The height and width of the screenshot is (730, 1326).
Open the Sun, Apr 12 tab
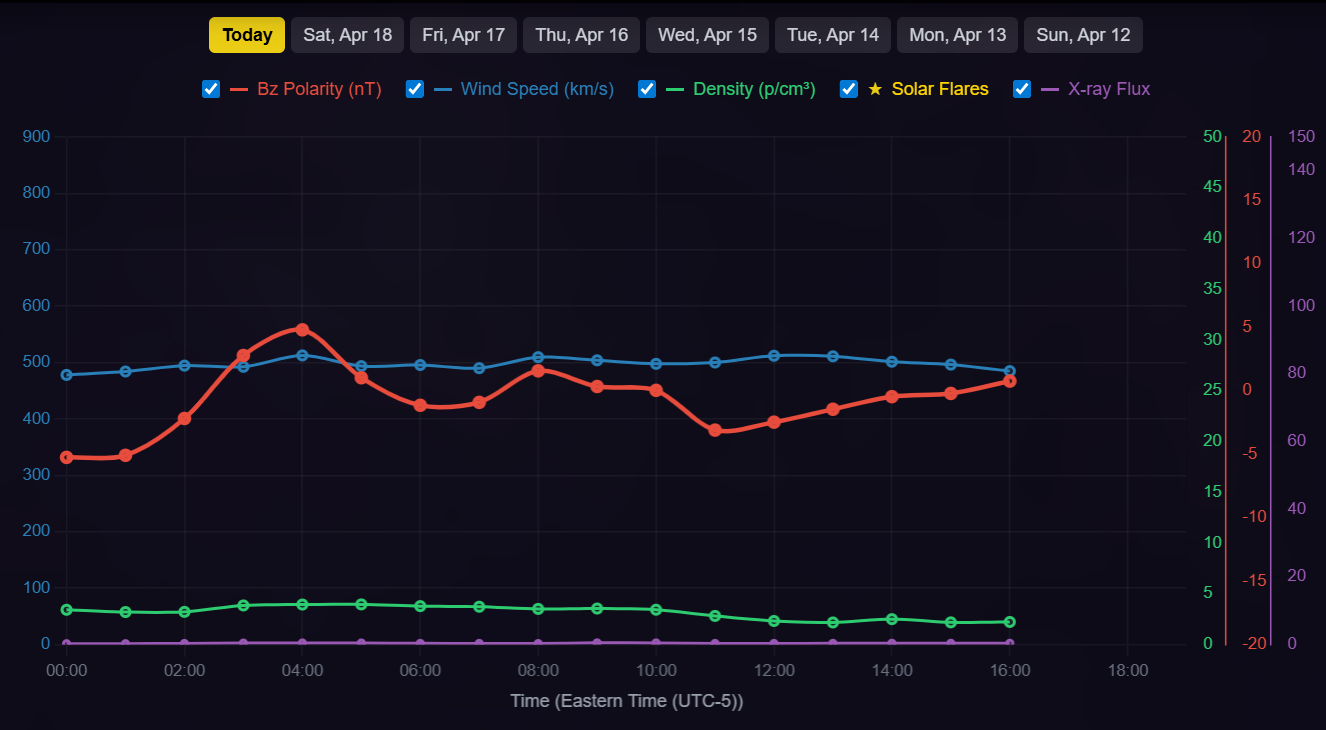(1083, 34)
